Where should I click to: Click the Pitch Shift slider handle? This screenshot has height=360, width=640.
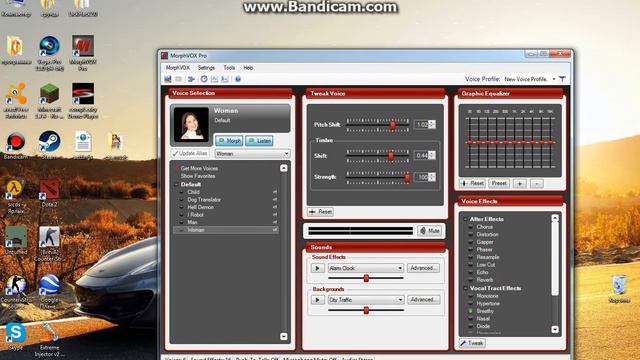click(x=393, y=125)
